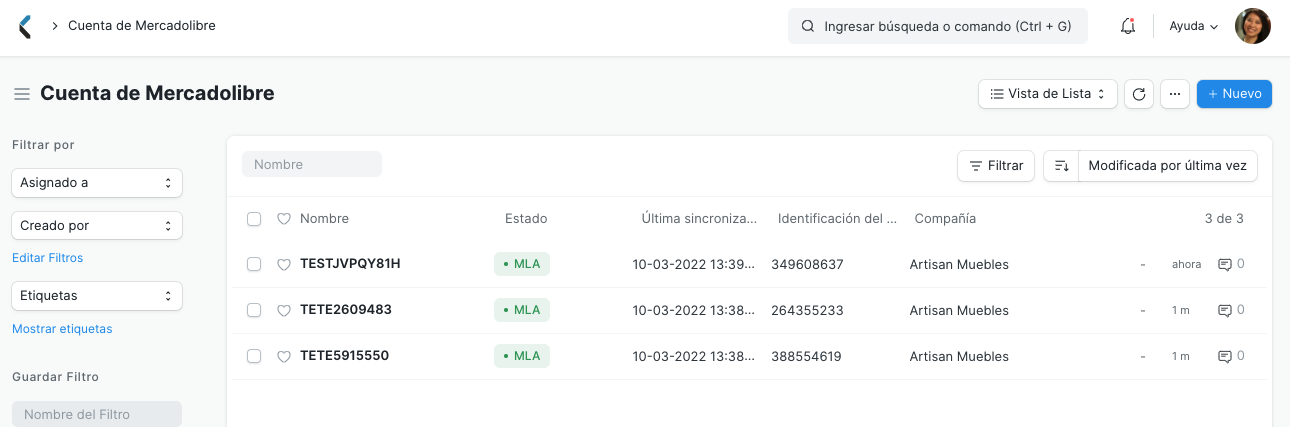This screenshot has width=1290, height=427.
Task: Open the TESTJVPQY81H record
Action: (350, 264)
